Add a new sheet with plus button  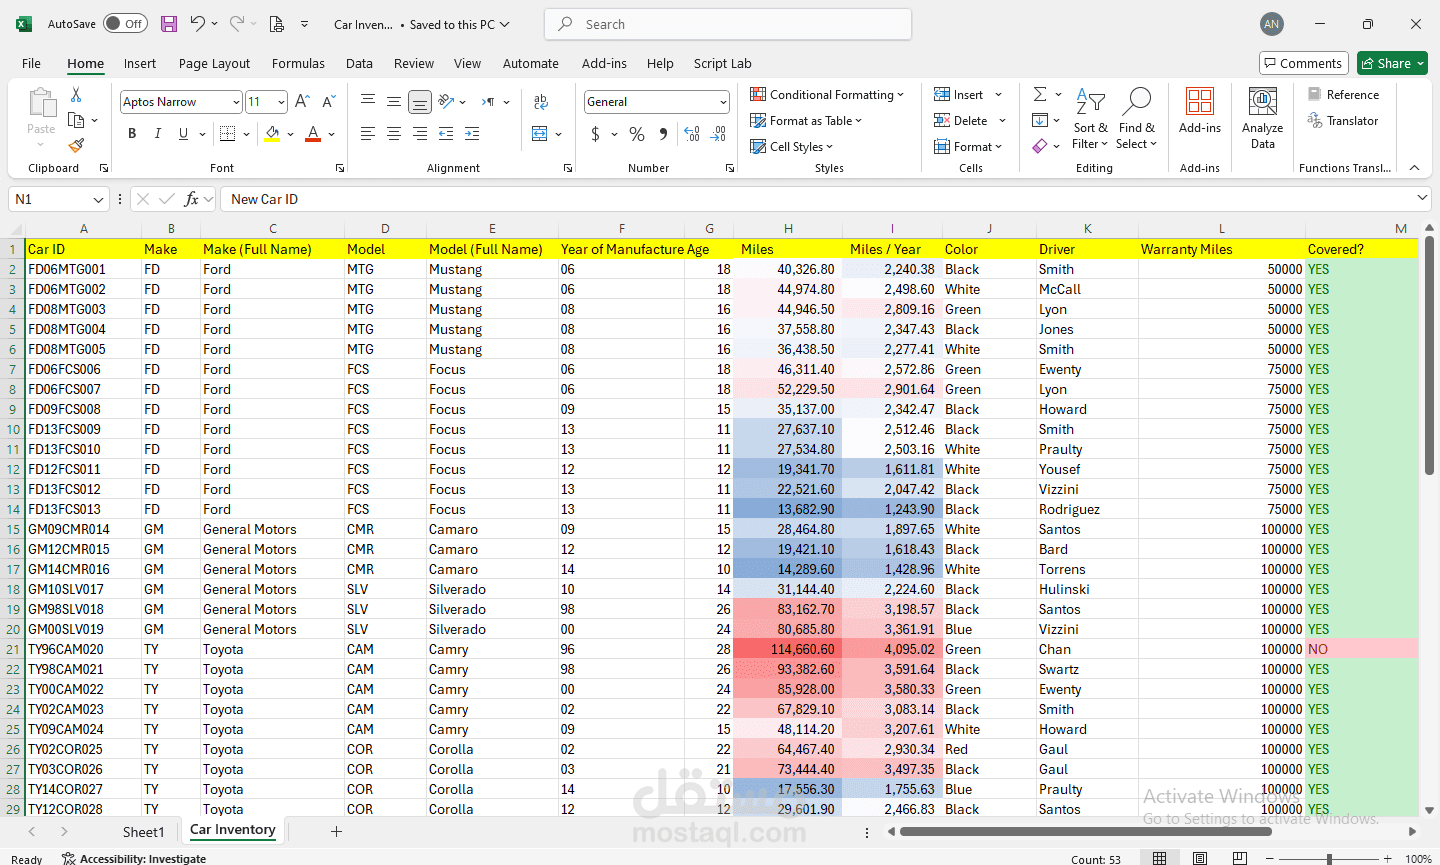tap(336, 831)
